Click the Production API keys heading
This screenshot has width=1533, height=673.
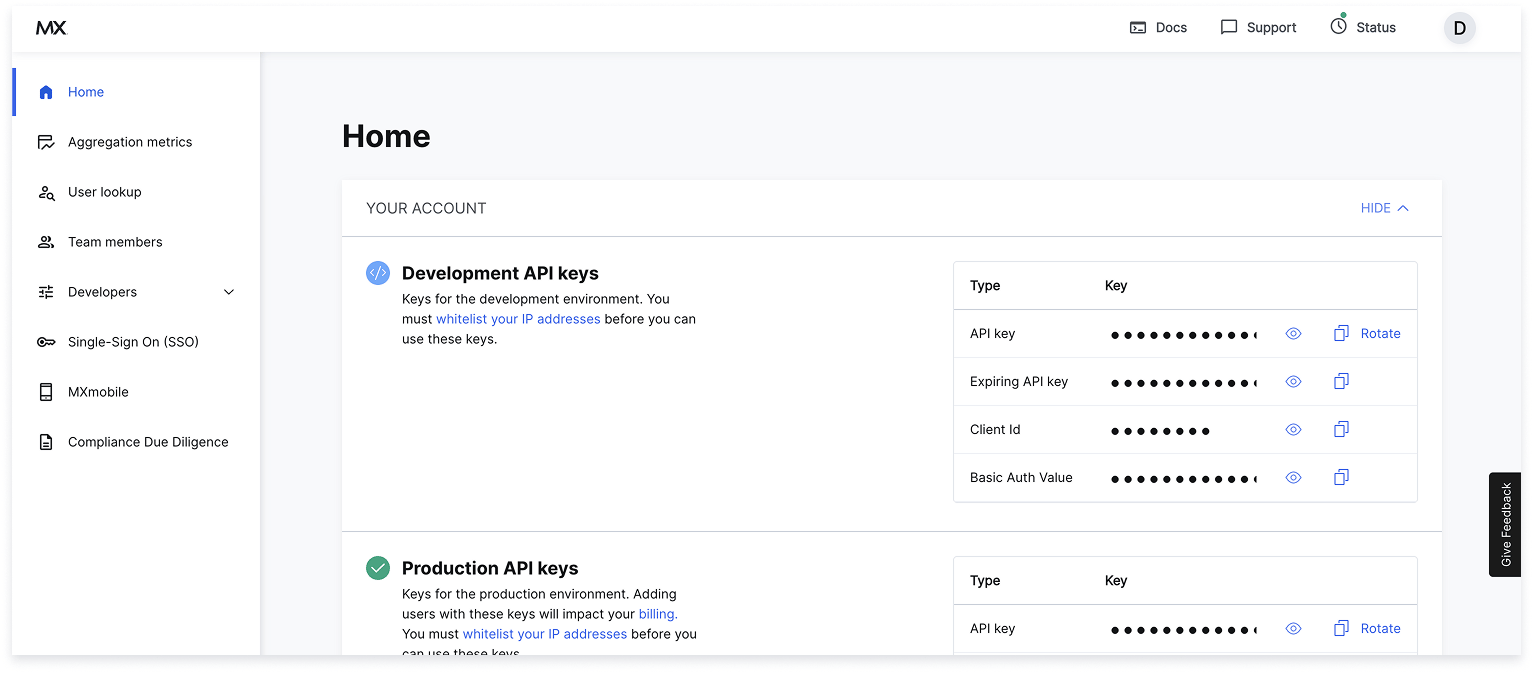(x=490, y=568)
